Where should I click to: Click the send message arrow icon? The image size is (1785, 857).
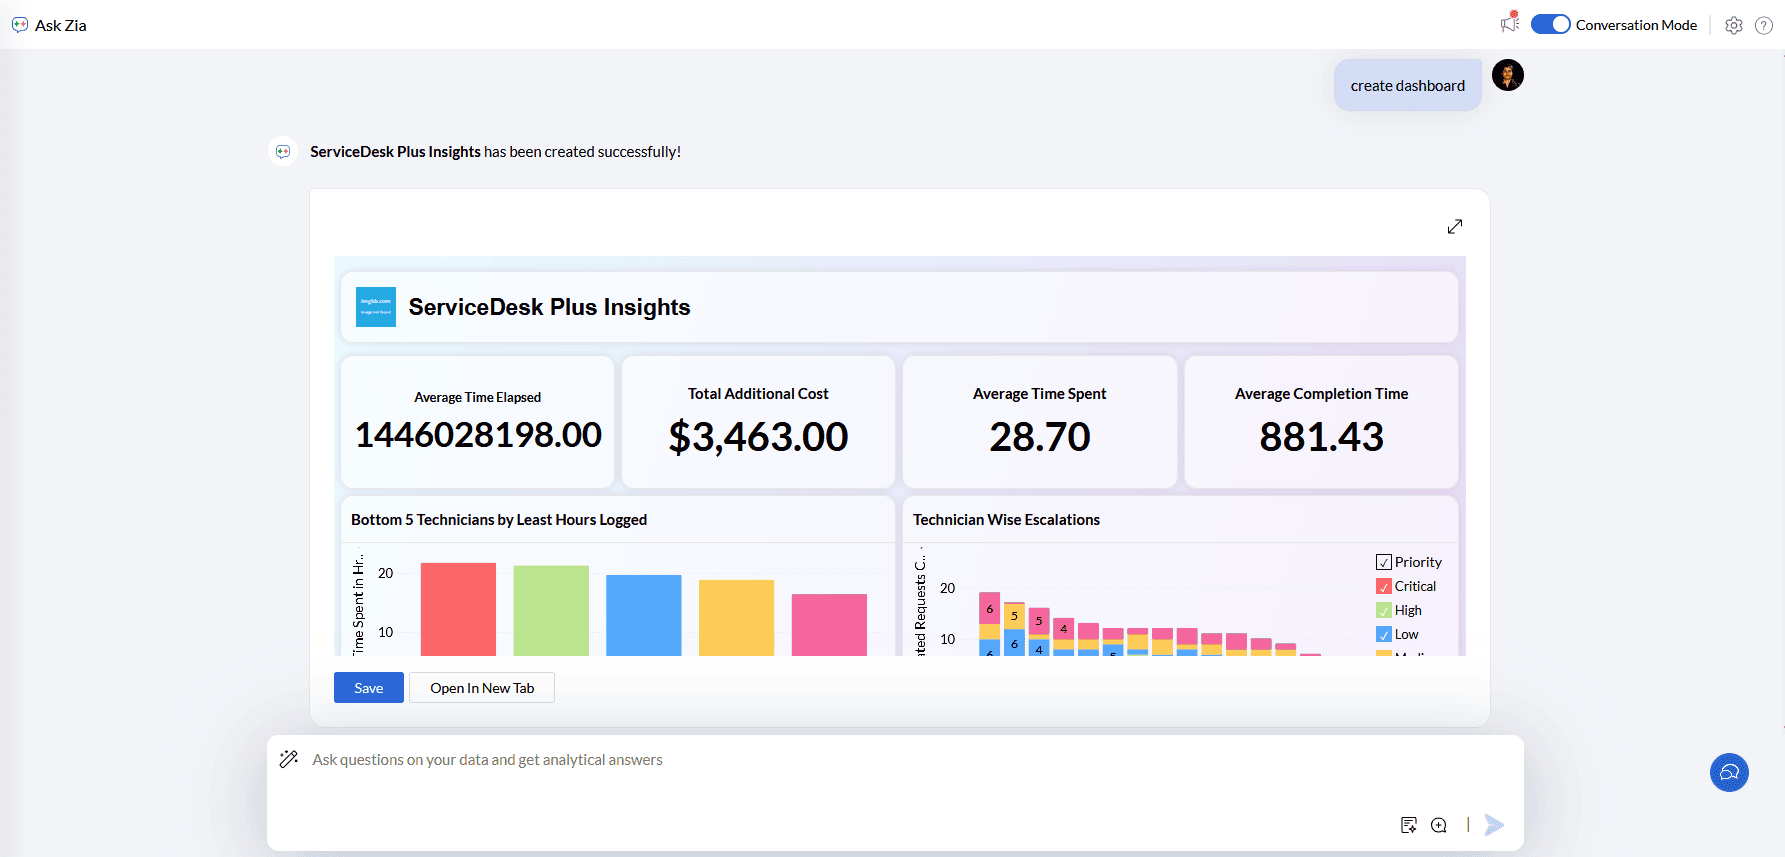pyautogui.click(x=1494, y=825)
